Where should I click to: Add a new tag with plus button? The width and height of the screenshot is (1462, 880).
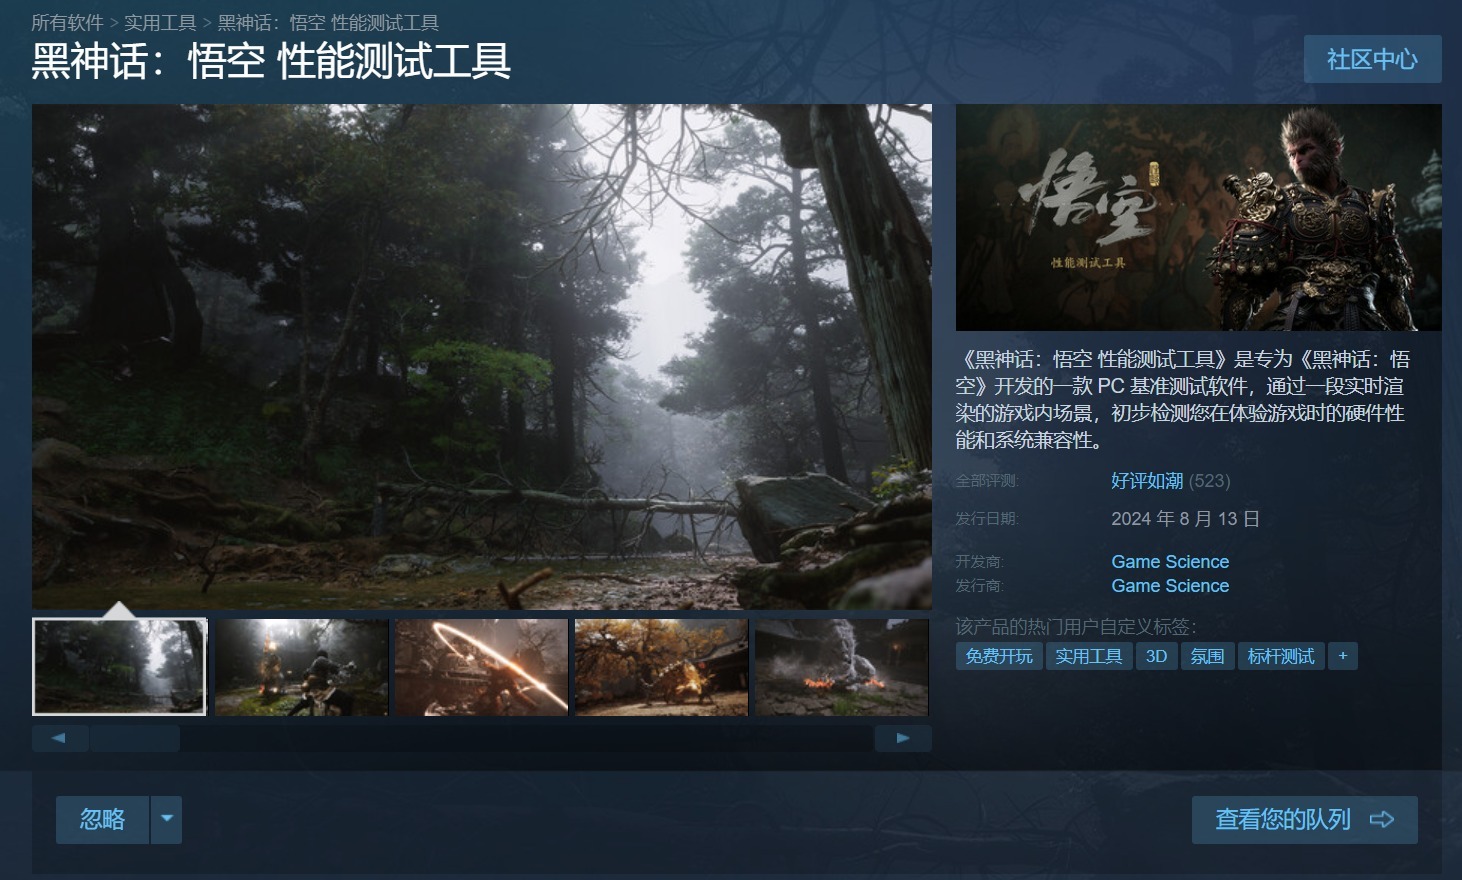click(1343, 656)
